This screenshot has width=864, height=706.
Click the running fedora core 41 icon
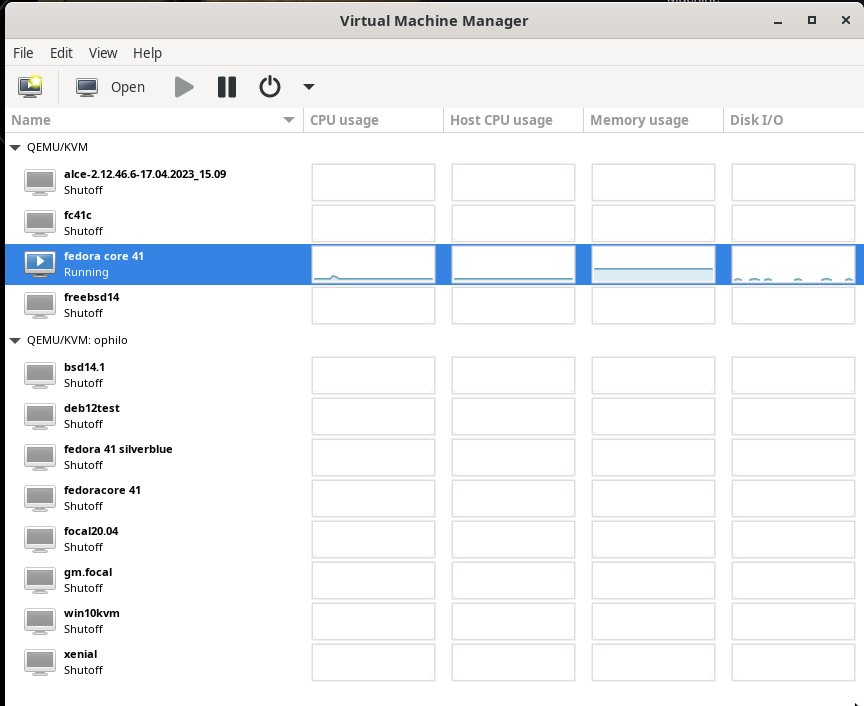click(x=40, y=265)
